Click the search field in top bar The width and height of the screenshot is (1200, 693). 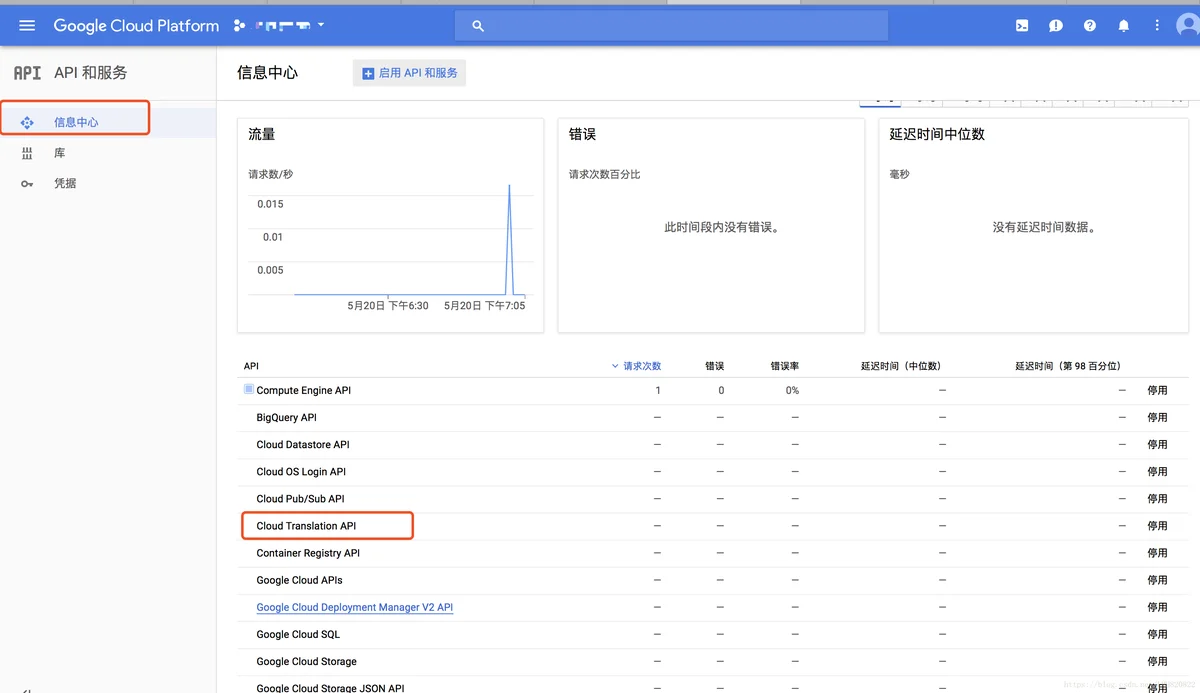[x=671, y=26]
